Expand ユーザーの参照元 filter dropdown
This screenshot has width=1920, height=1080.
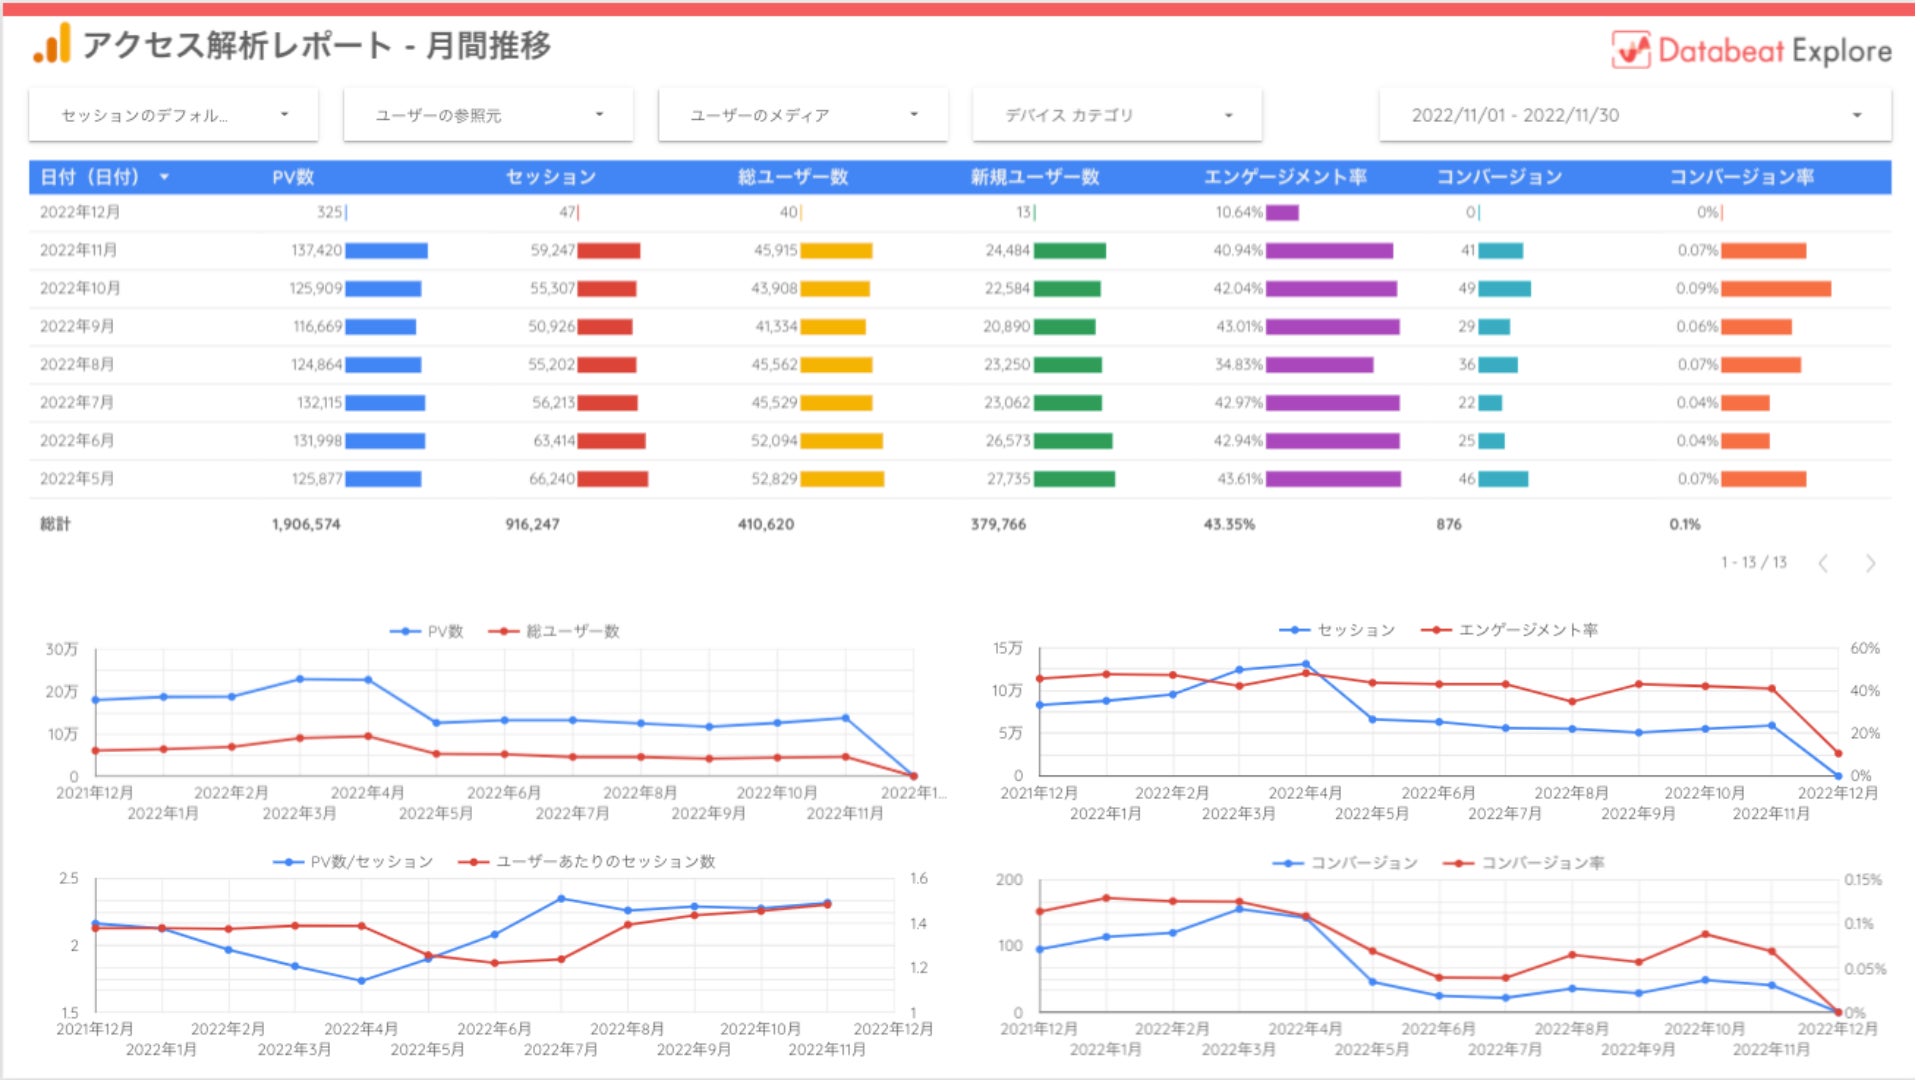click(x=488, y=115)
